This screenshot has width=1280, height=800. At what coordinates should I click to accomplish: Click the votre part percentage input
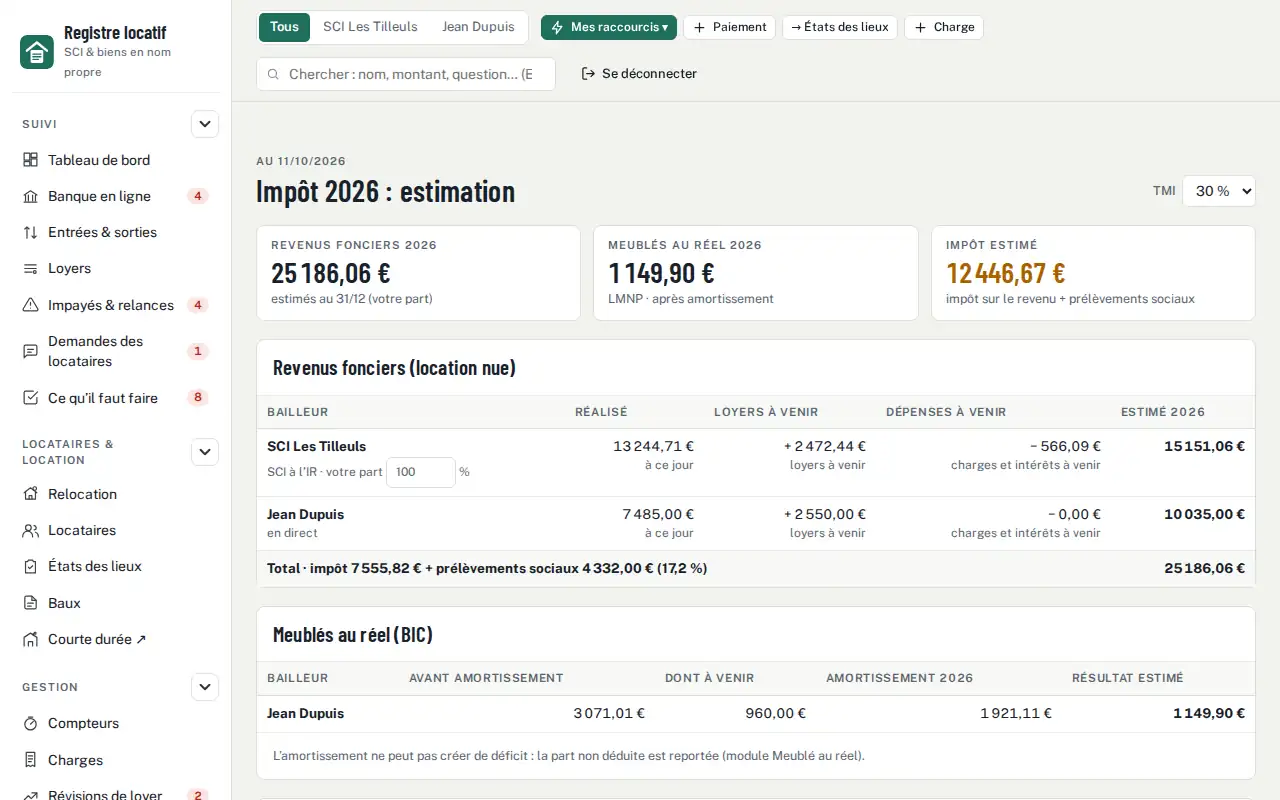[421, 472]
